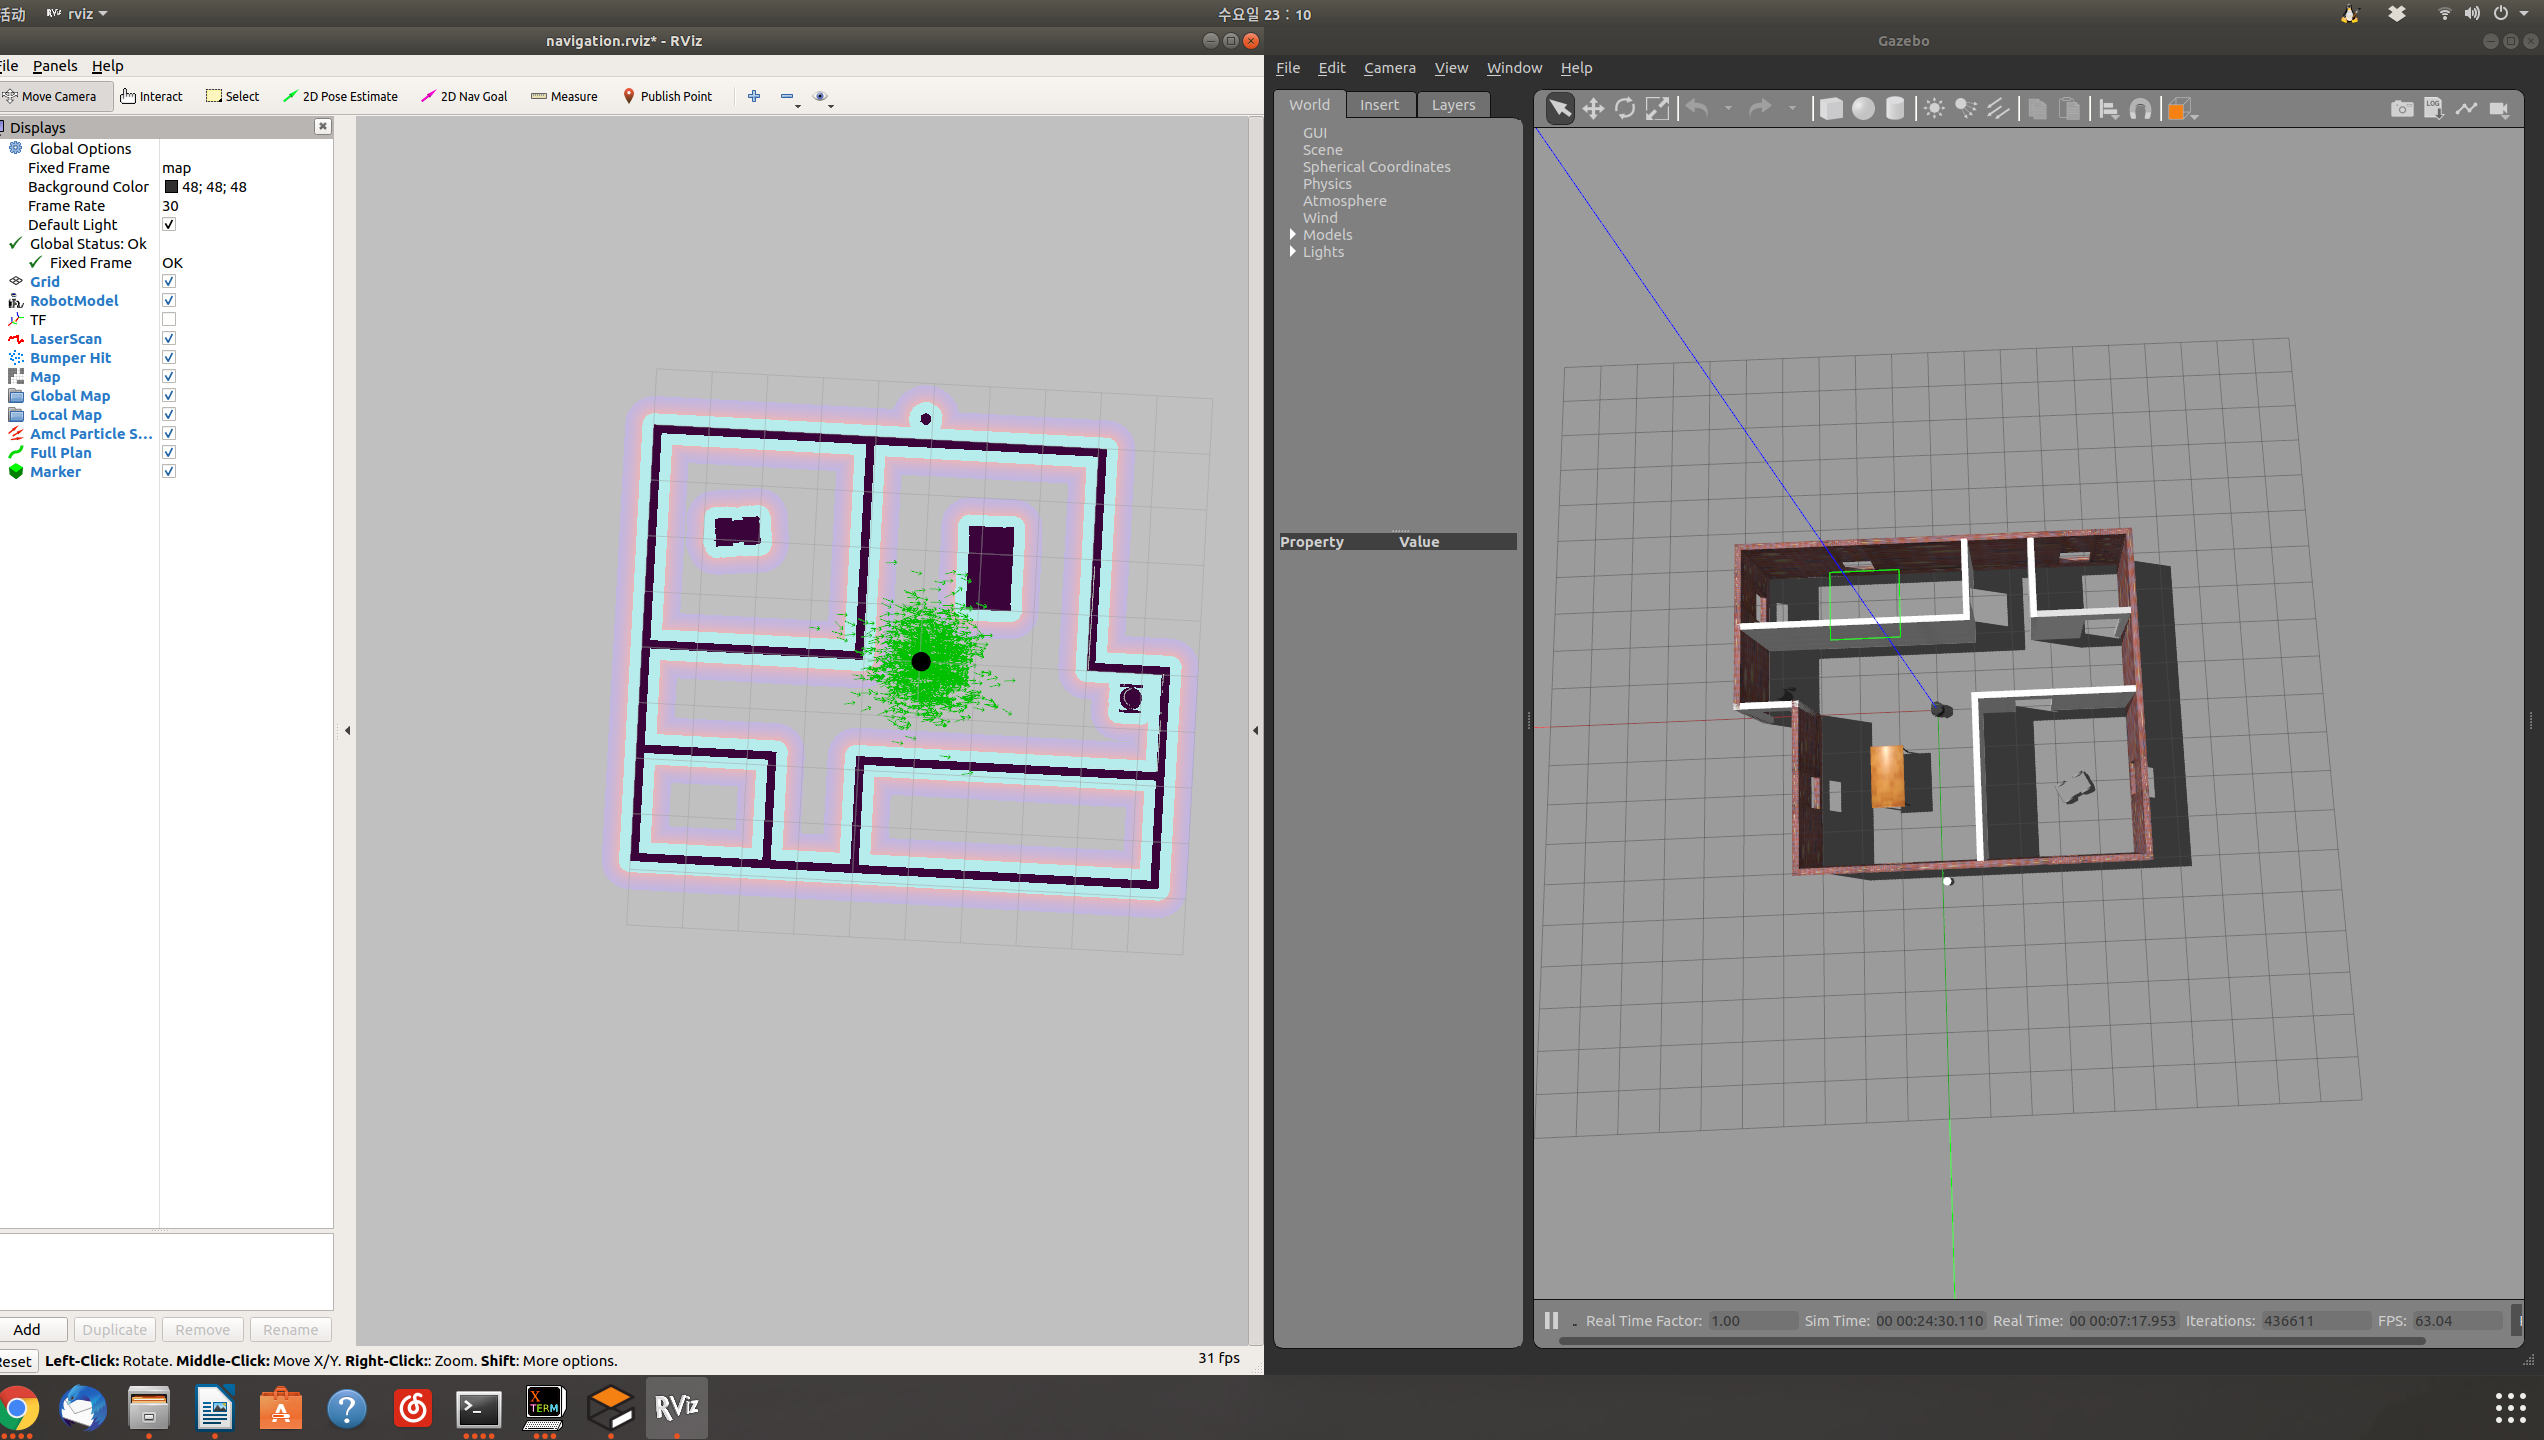Select the 2D Nav Goal tool
The image size is (2544, 1440).
point(465,96)
